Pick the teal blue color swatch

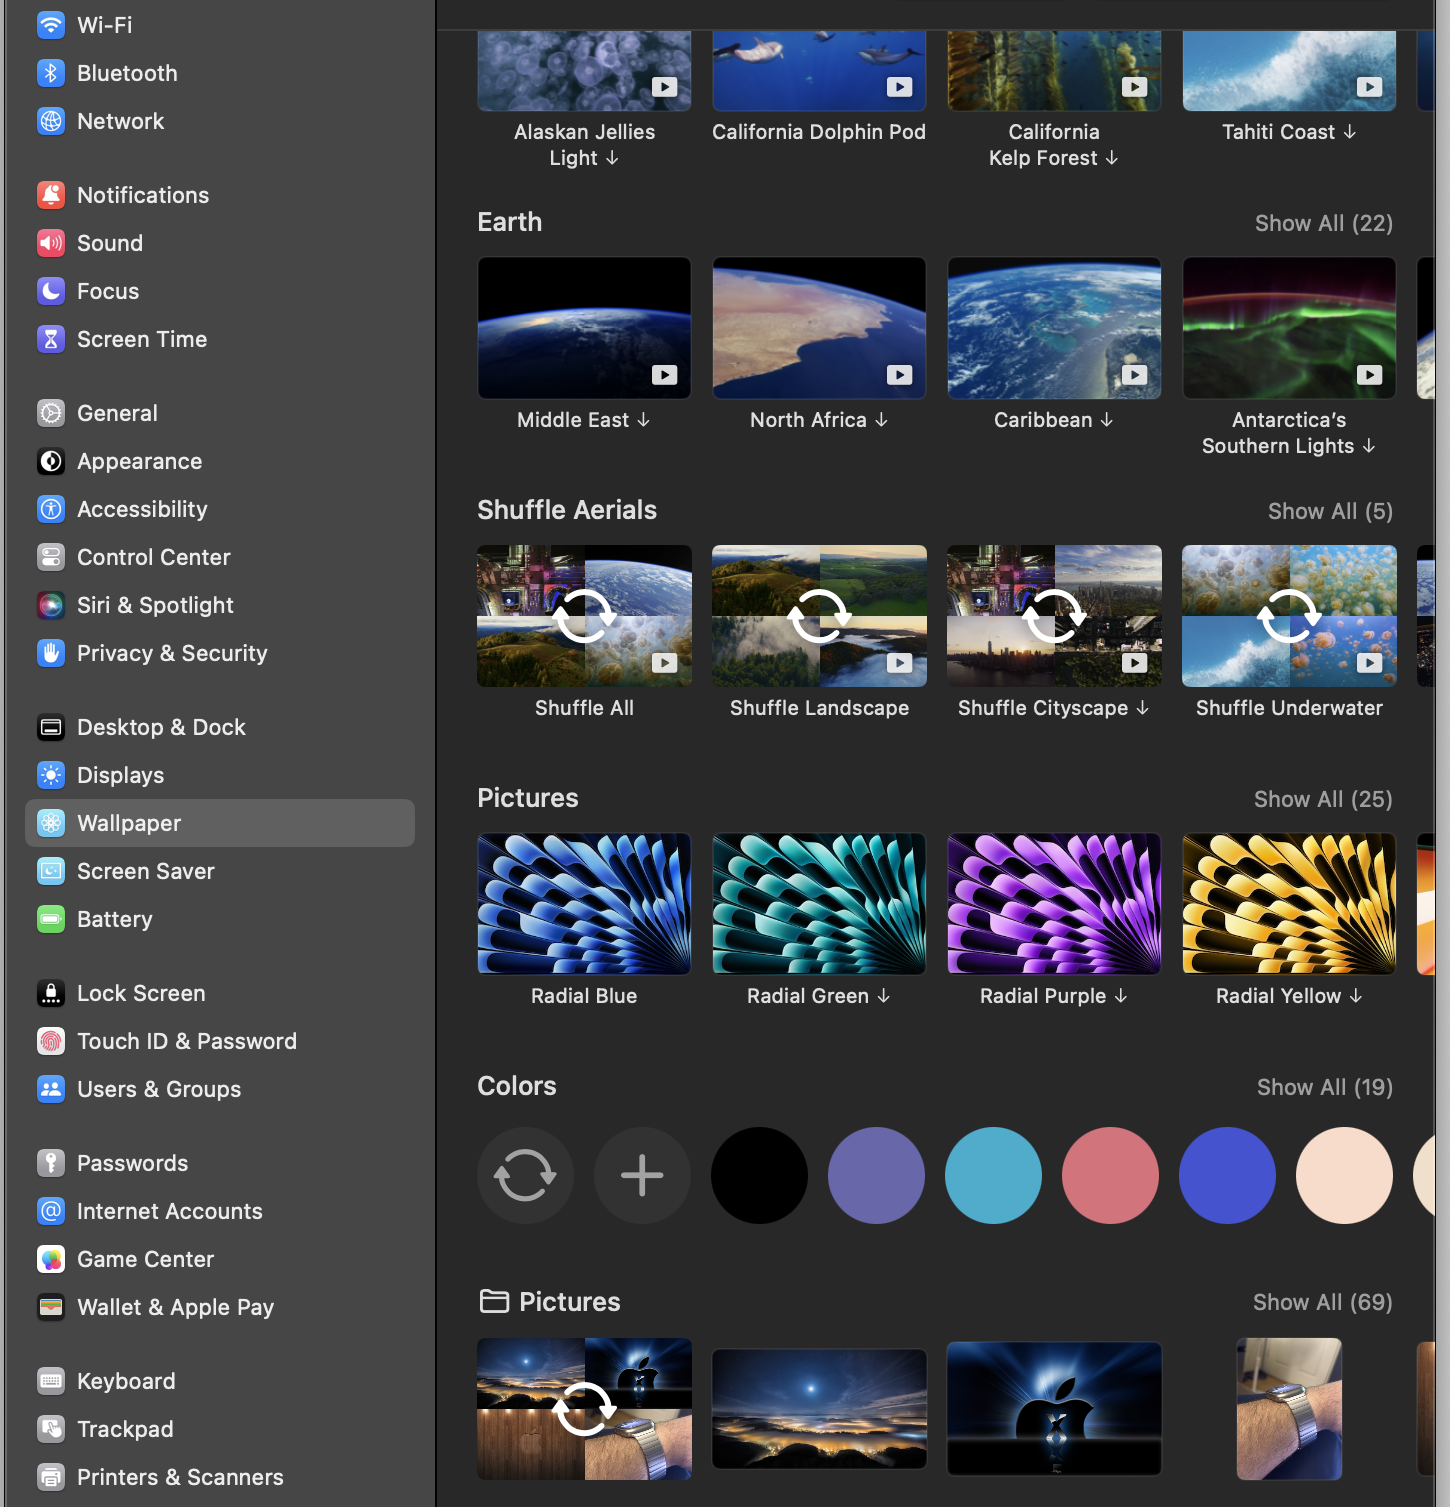pyautogui.click(x=993, y=1175)
